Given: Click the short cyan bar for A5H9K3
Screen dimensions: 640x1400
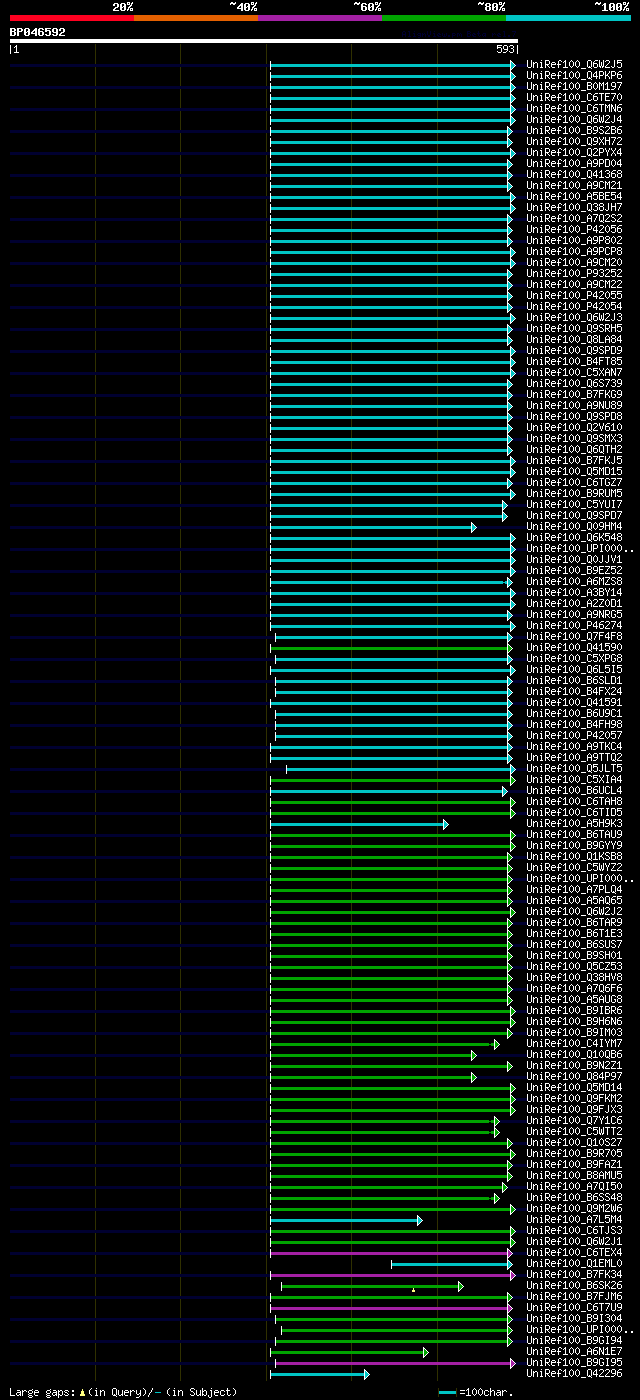Looking at the screenshot, I should click(359, 823).
